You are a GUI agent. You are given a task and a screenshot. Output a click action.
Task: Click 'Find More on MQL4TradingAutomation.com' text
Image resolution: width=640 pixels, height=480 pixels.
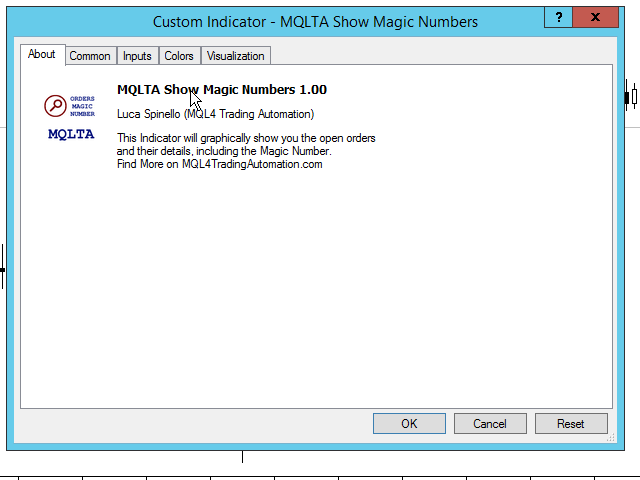tap(220, 164)
